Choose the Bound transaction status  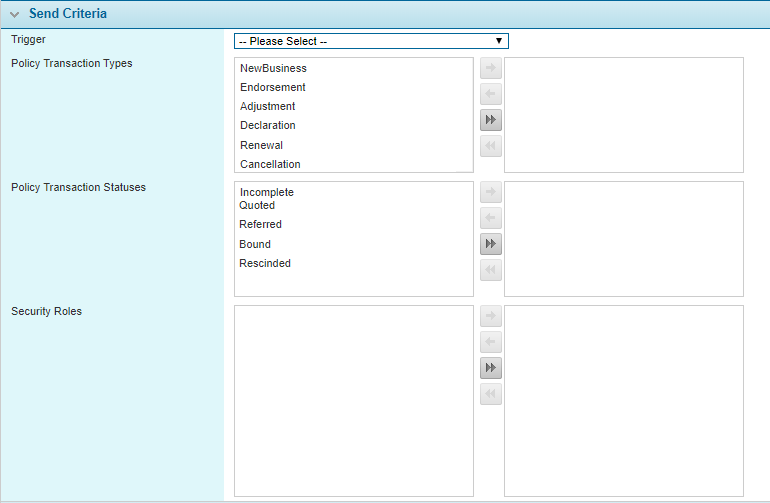point(255,244)
